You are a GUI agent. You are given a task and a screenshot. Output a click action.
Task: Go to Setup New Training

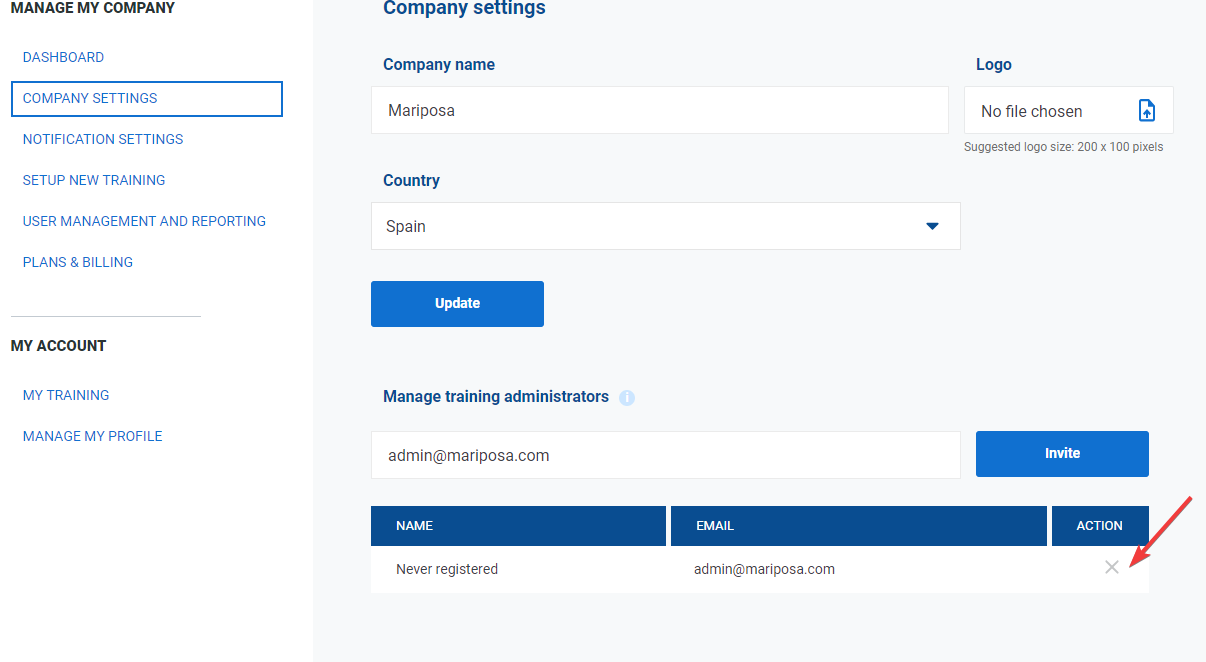tap(93, 180)
